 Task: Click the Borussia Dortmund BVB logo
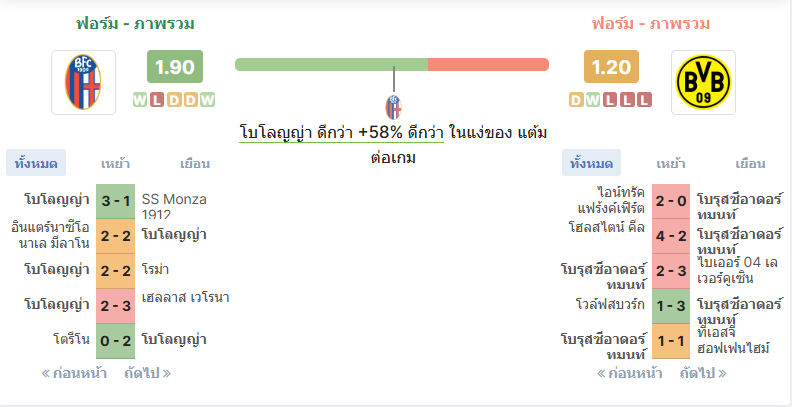(x=703, y=82)
